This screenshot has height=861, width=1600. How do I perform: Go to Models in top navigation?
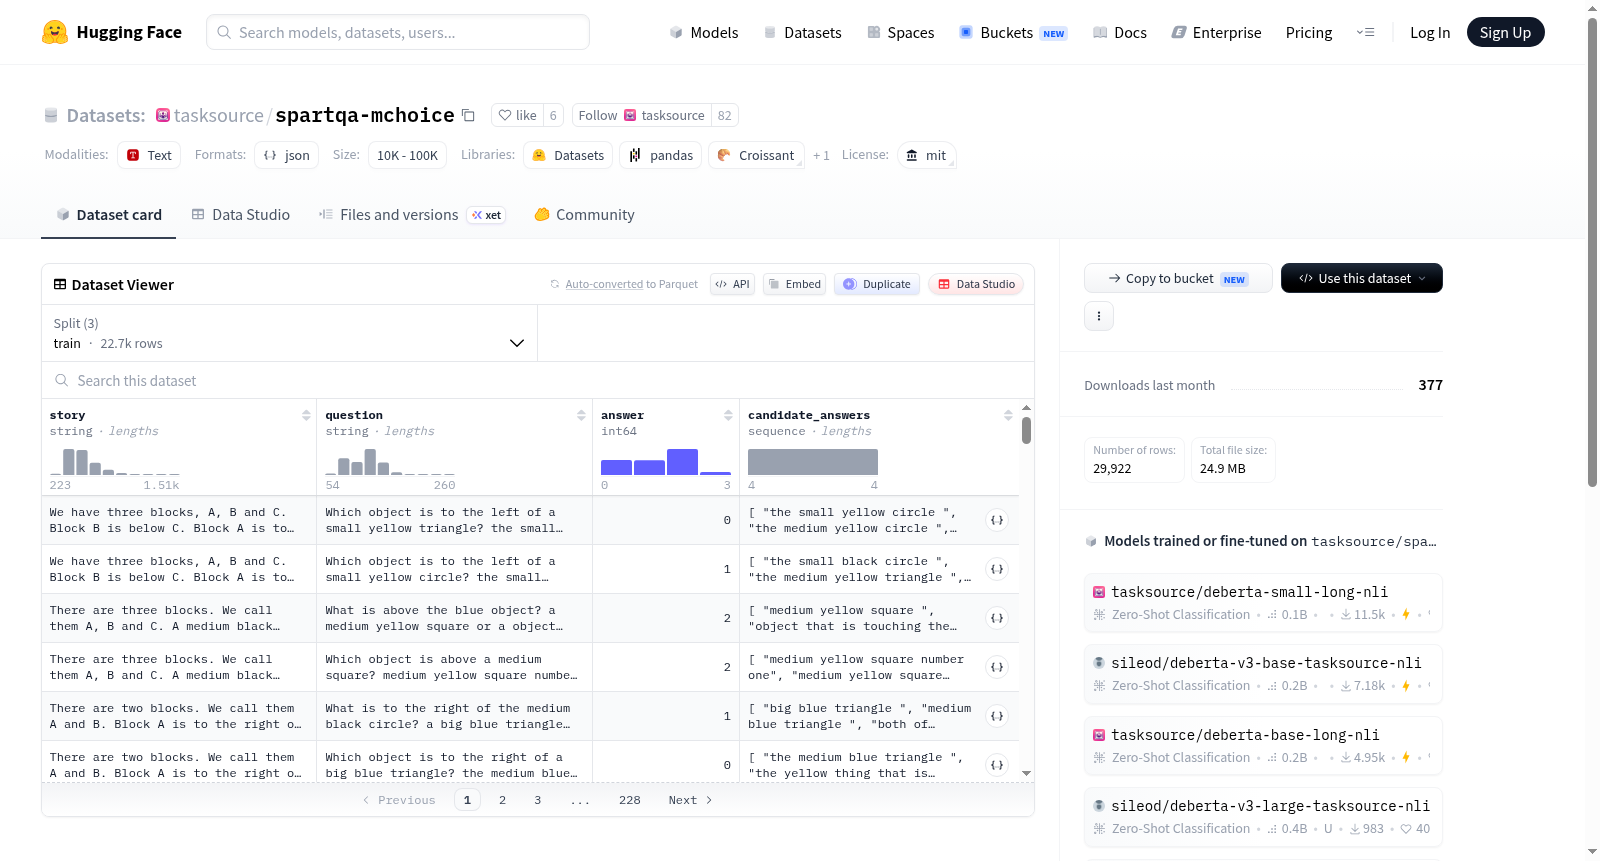[x=703, y=32]
